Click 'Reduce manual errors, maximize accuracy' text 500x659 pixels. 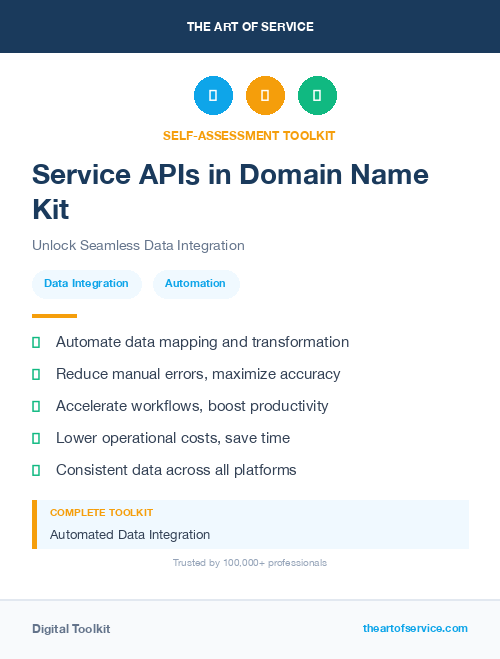pos(198,374)
